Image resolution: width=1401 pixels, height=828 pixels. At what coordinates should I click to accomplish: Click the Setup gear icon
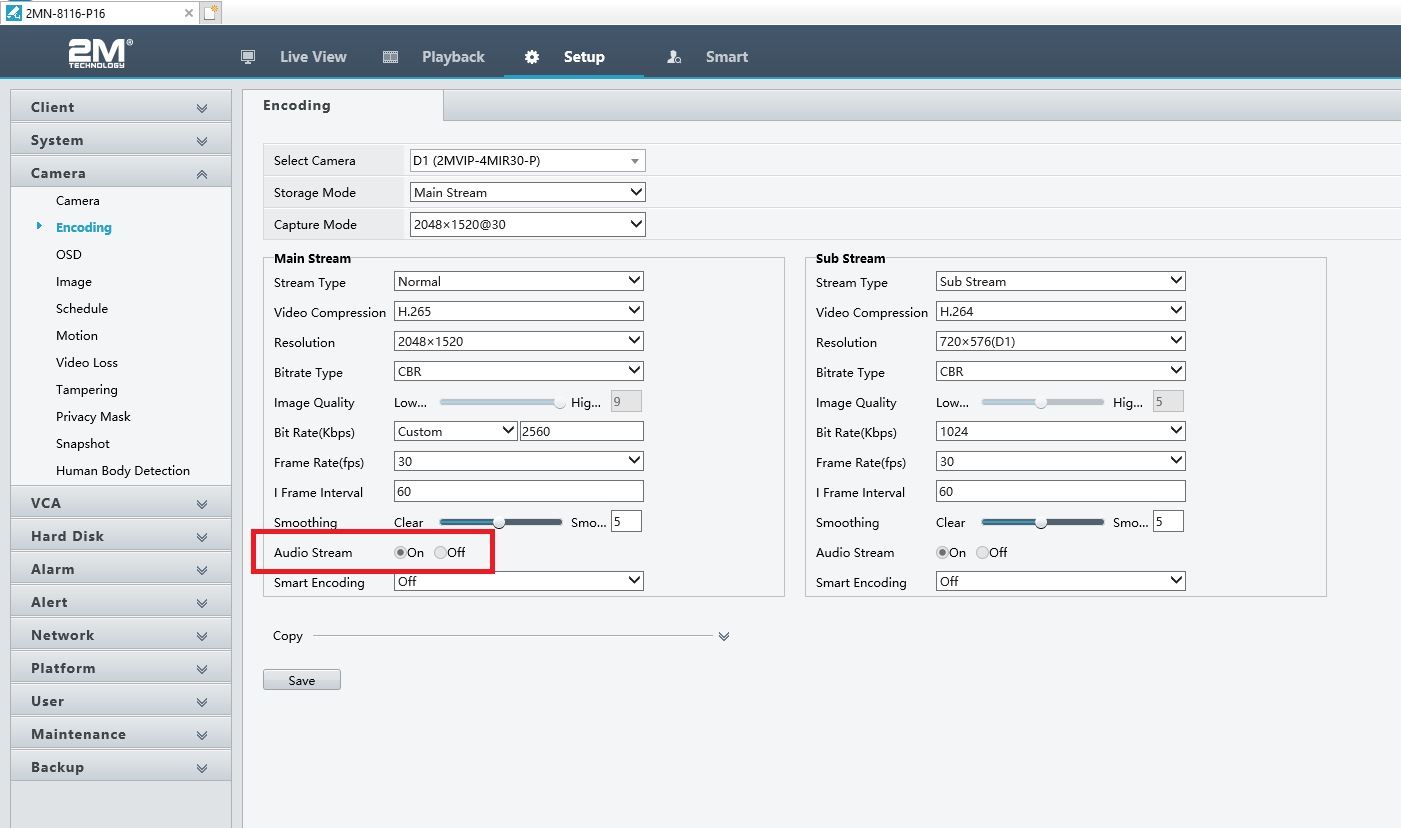532,57
